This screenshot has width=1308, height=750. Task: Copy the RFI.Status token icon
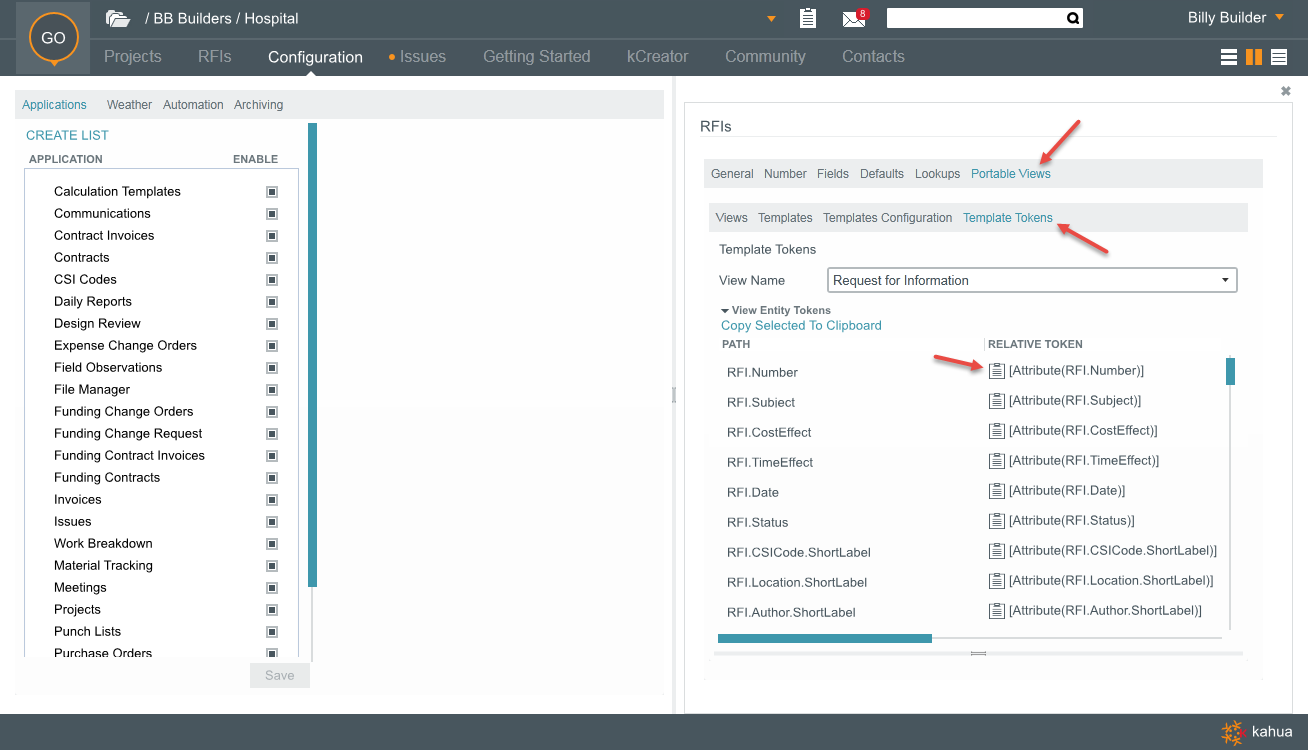point(996,521)
